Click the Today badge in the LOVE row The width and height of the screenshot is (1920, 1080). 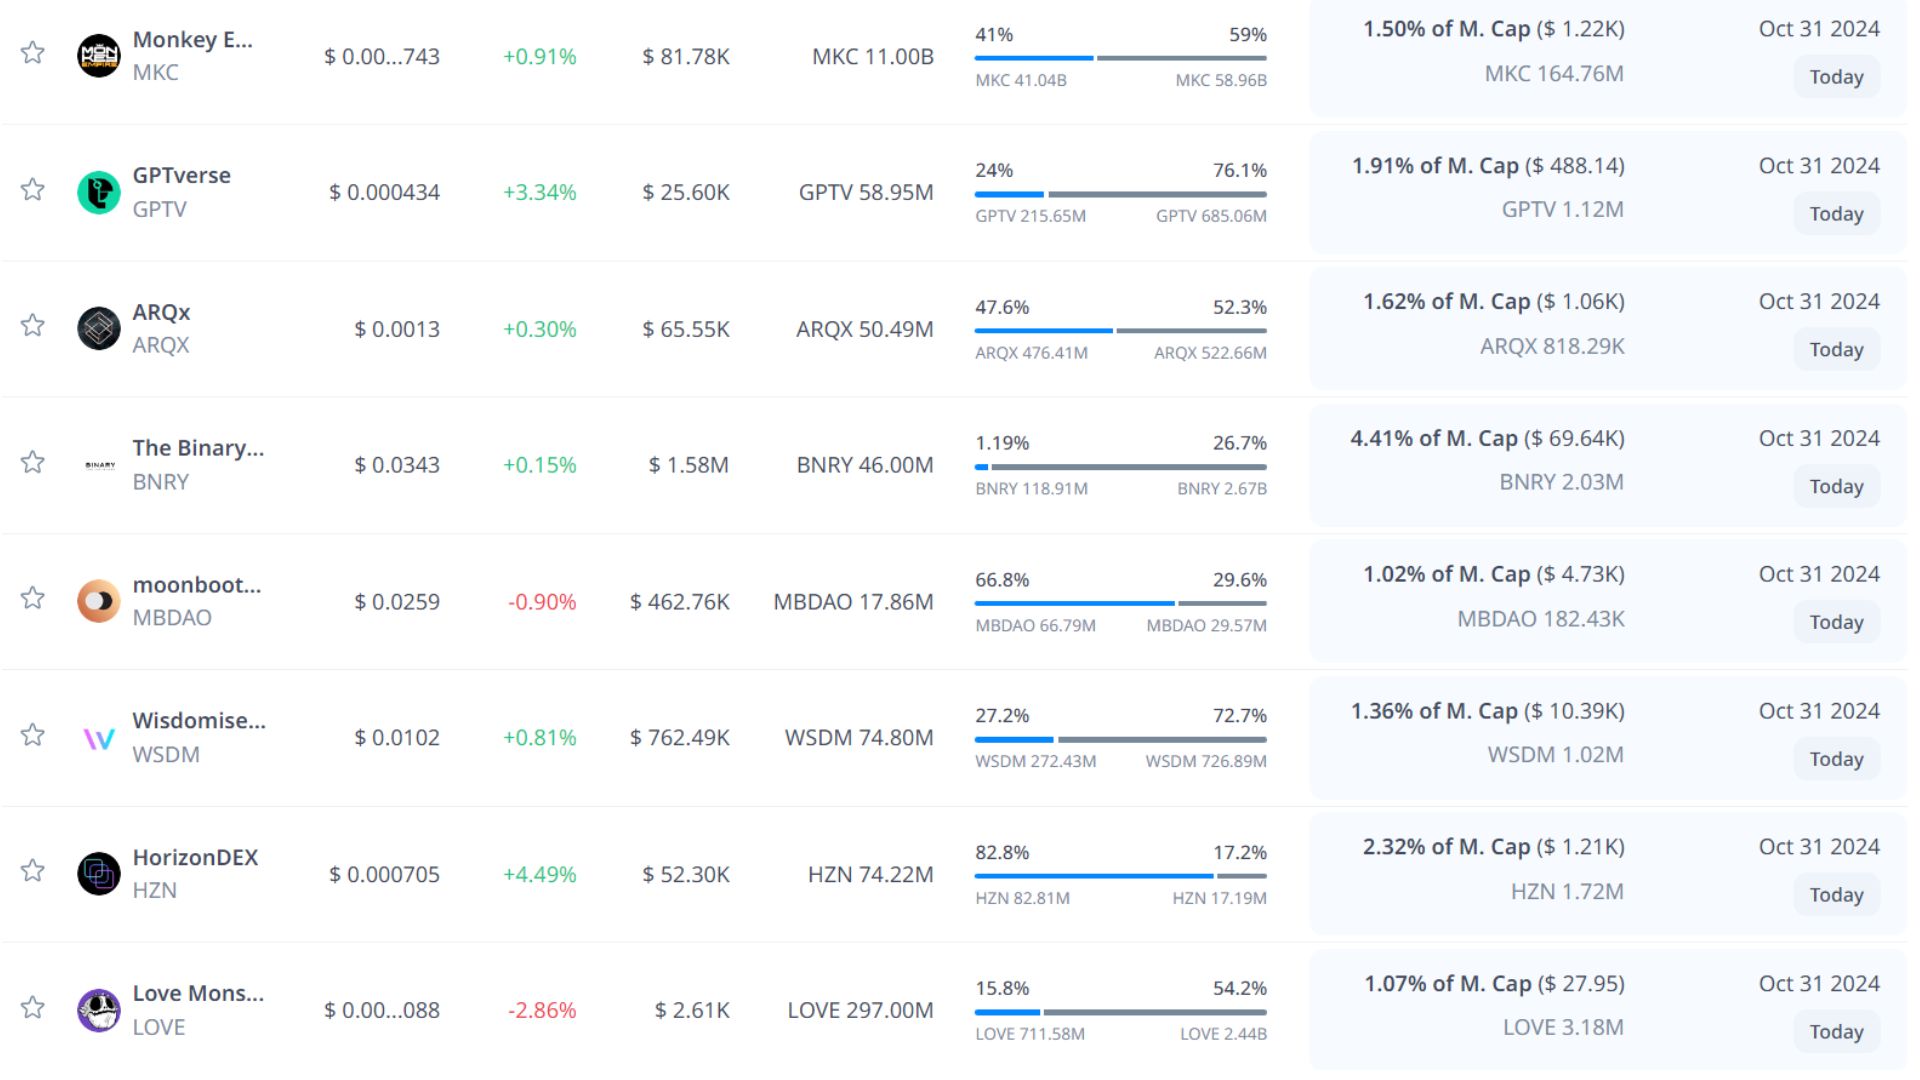1836,1032
